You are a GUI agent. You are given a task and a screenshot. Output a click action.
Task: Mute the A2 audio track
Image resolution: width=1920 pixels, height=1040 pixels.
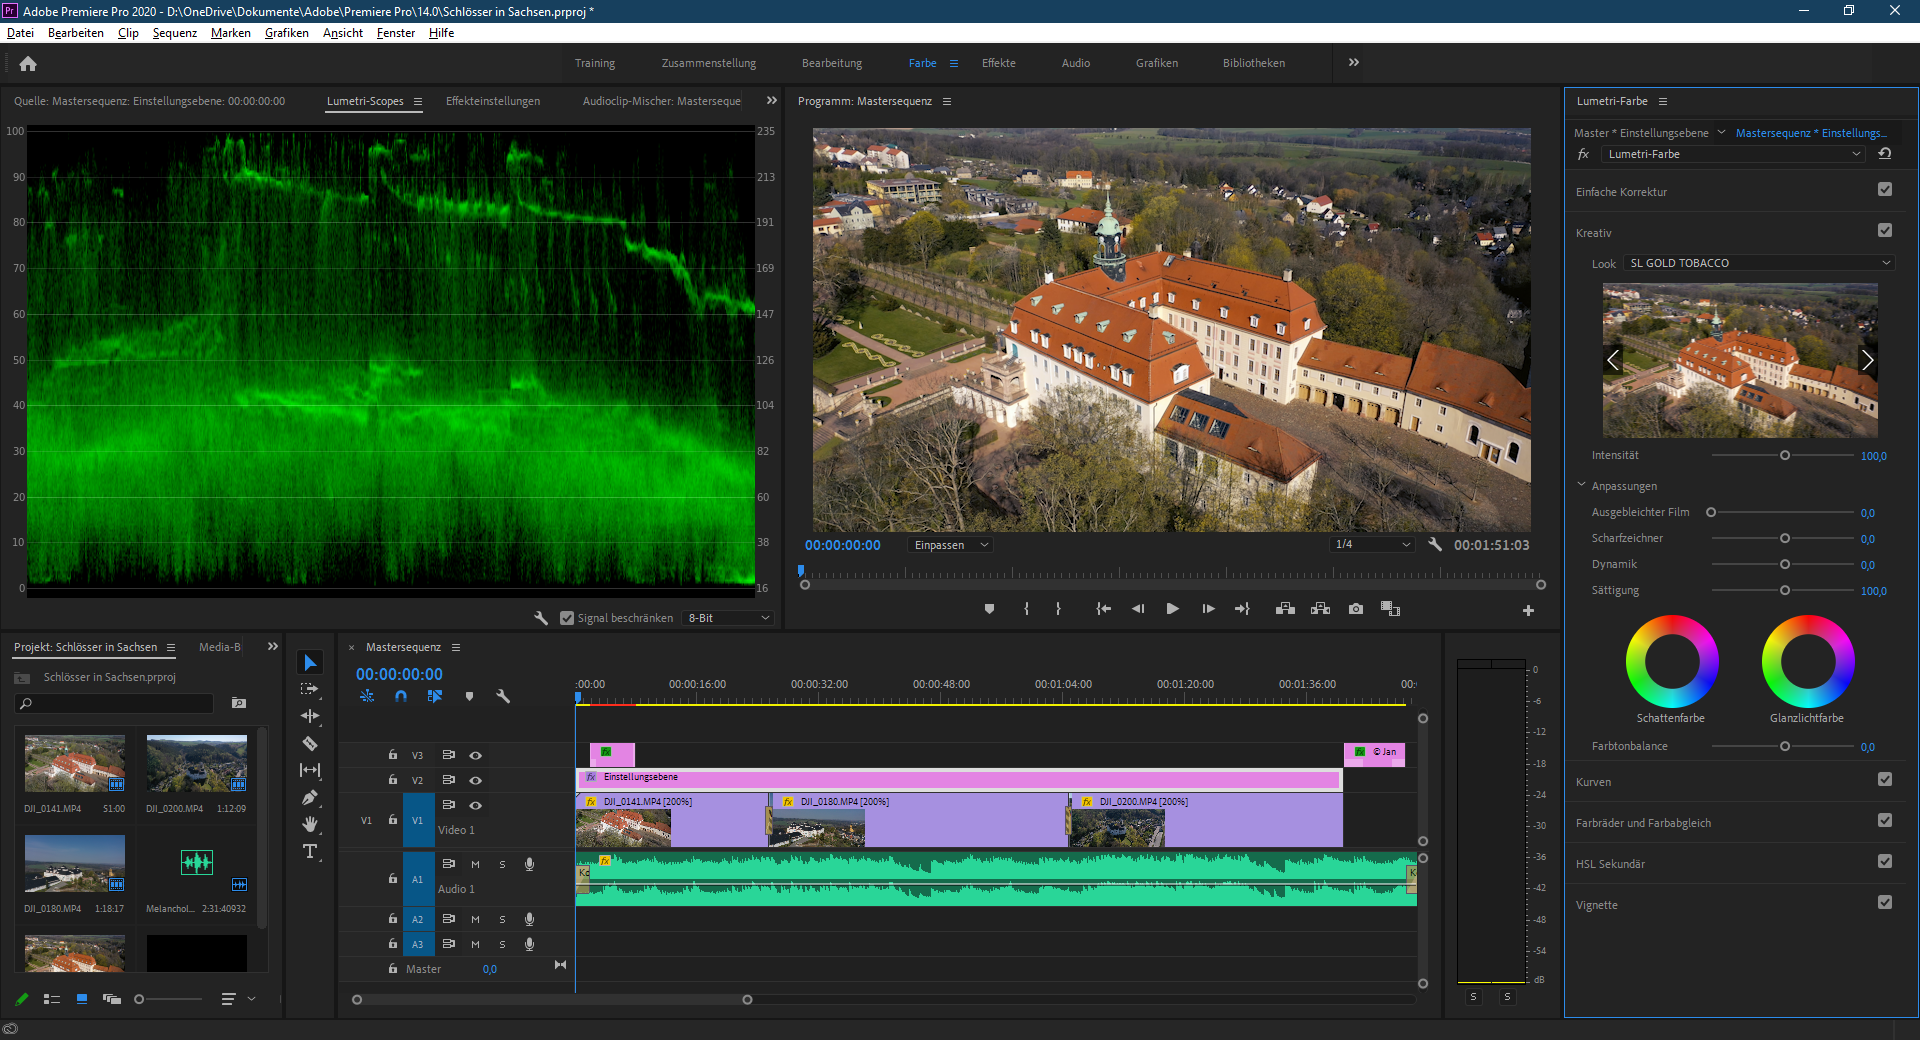[475, 919]
